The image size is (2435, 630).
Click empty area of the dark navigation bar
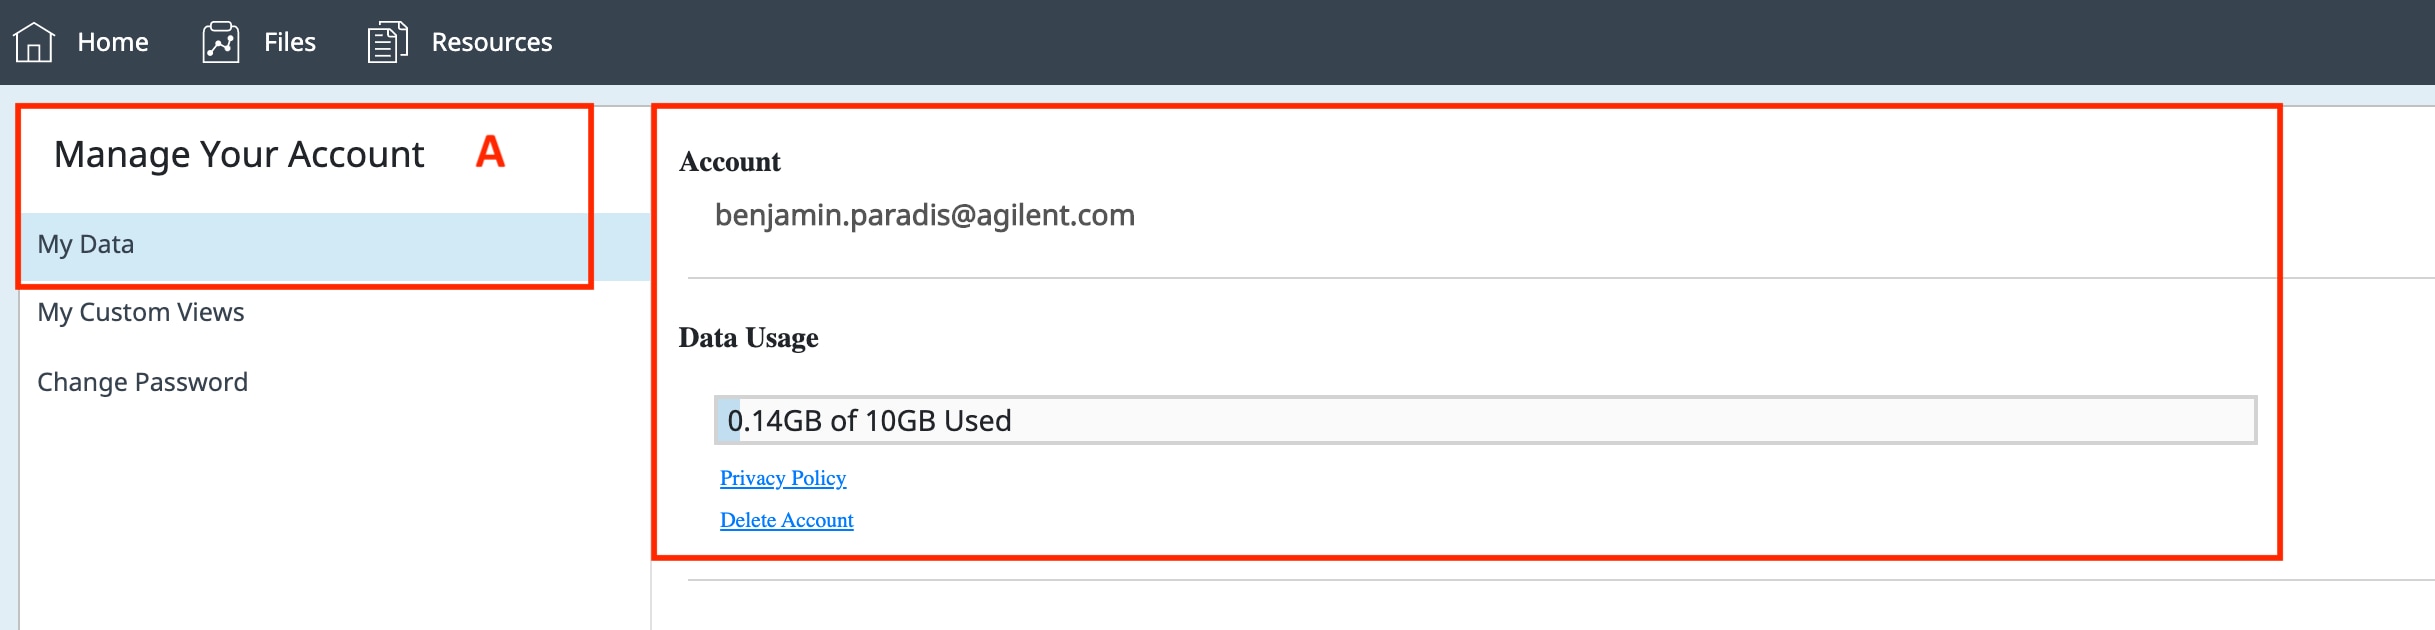coord(1400,42)
